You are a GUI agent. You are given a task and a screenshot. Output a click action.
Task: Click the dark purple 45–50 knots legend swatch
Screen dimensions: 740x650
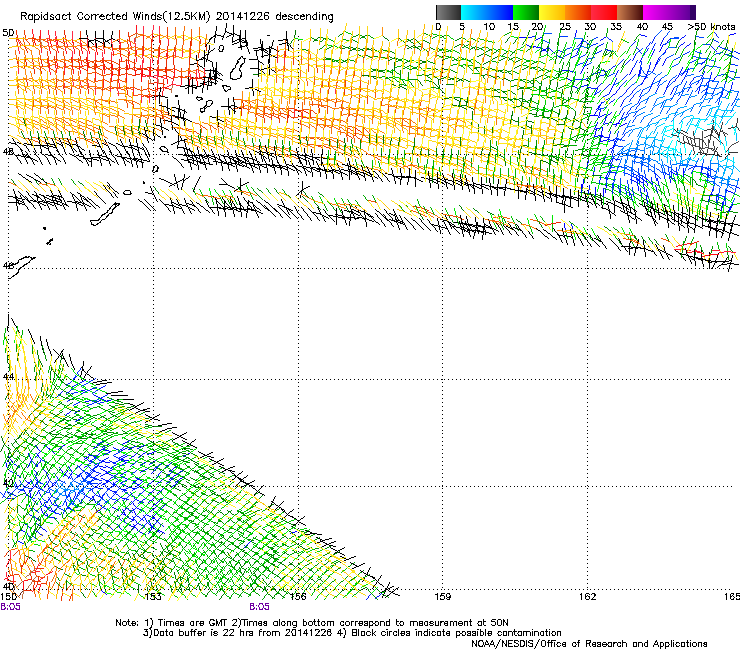click(682, 12)
